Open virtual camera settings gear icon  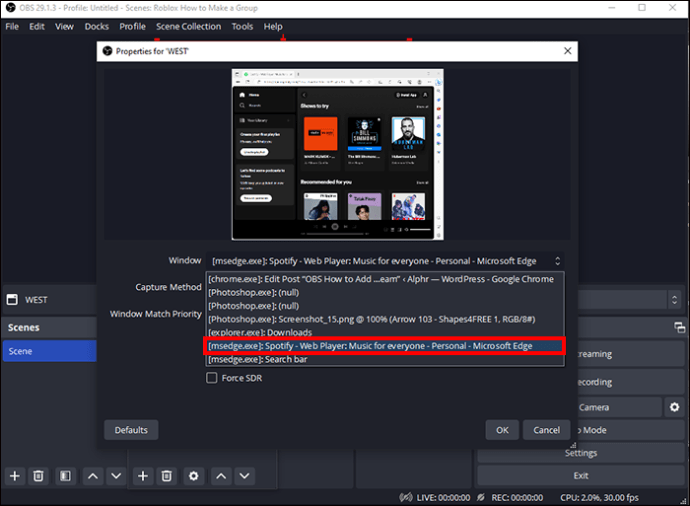675,407
